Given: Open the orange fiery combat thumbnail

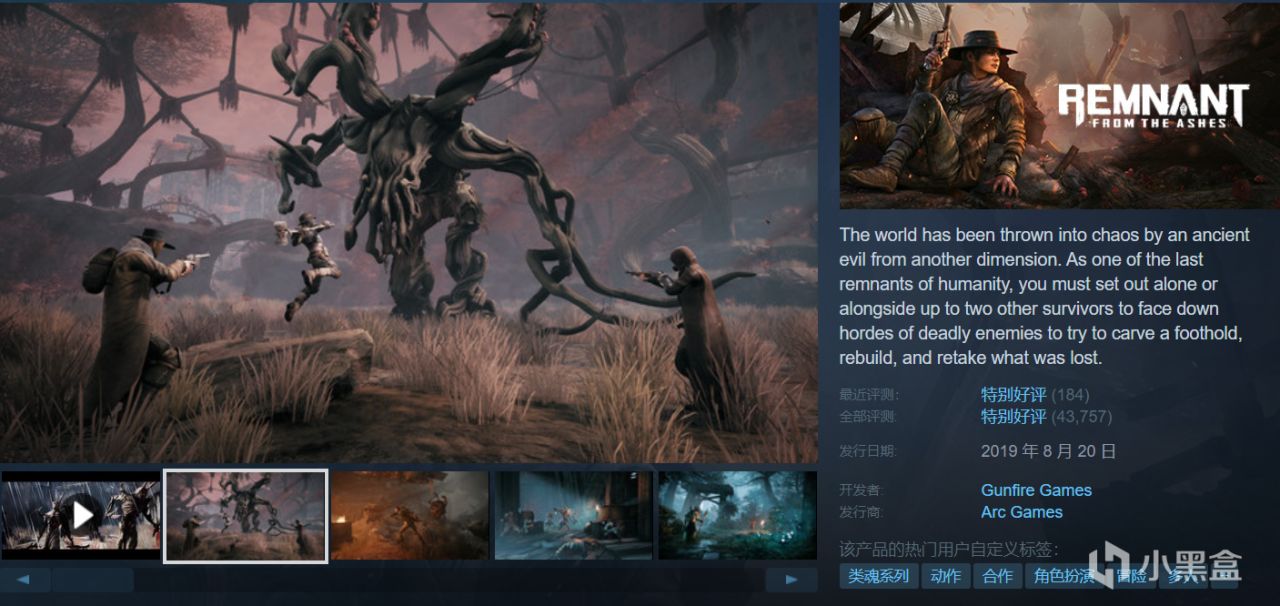Looking at the screenshot, I should click(x=409, y=515).
